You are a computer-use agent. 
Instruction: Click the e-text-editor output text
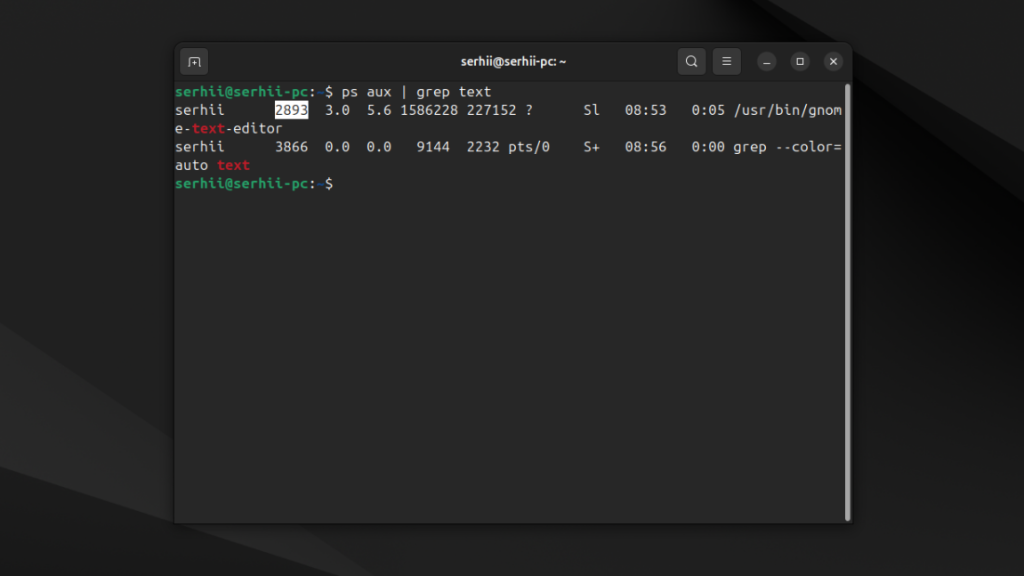click(229, 129)
